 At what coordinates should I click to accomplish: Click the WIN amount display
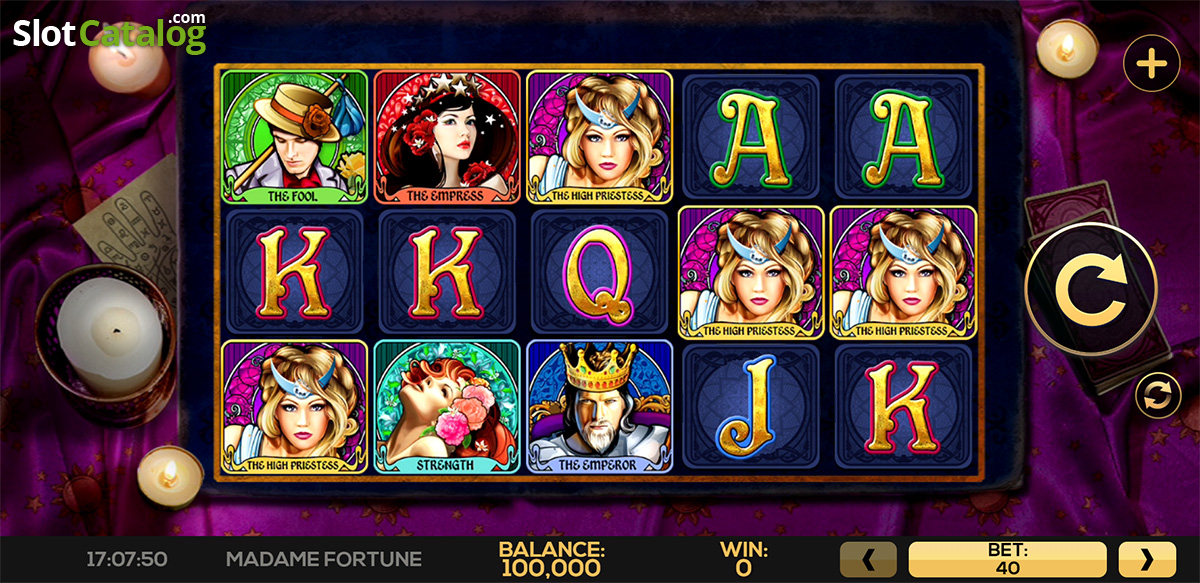[x=743, y=560]
